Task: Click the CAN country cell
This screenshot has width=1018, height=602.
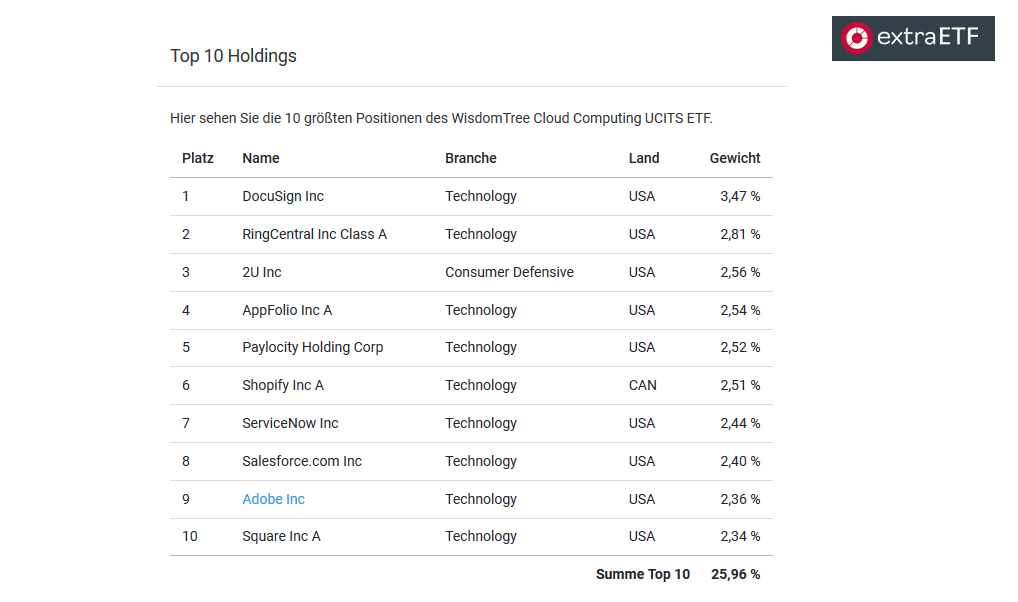Action: (642, 385)
